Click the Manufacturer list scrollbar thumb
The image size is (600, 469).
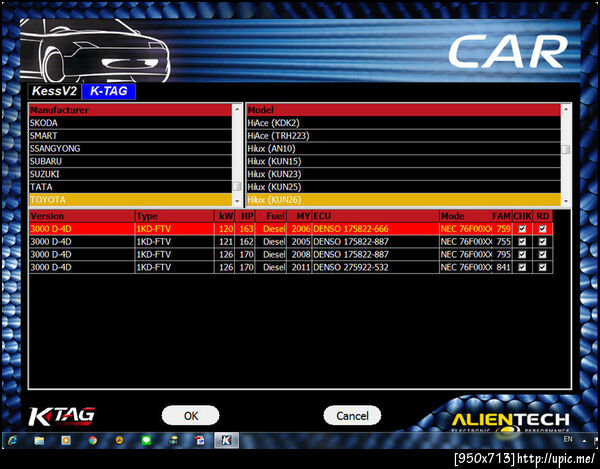pos(237,186)
